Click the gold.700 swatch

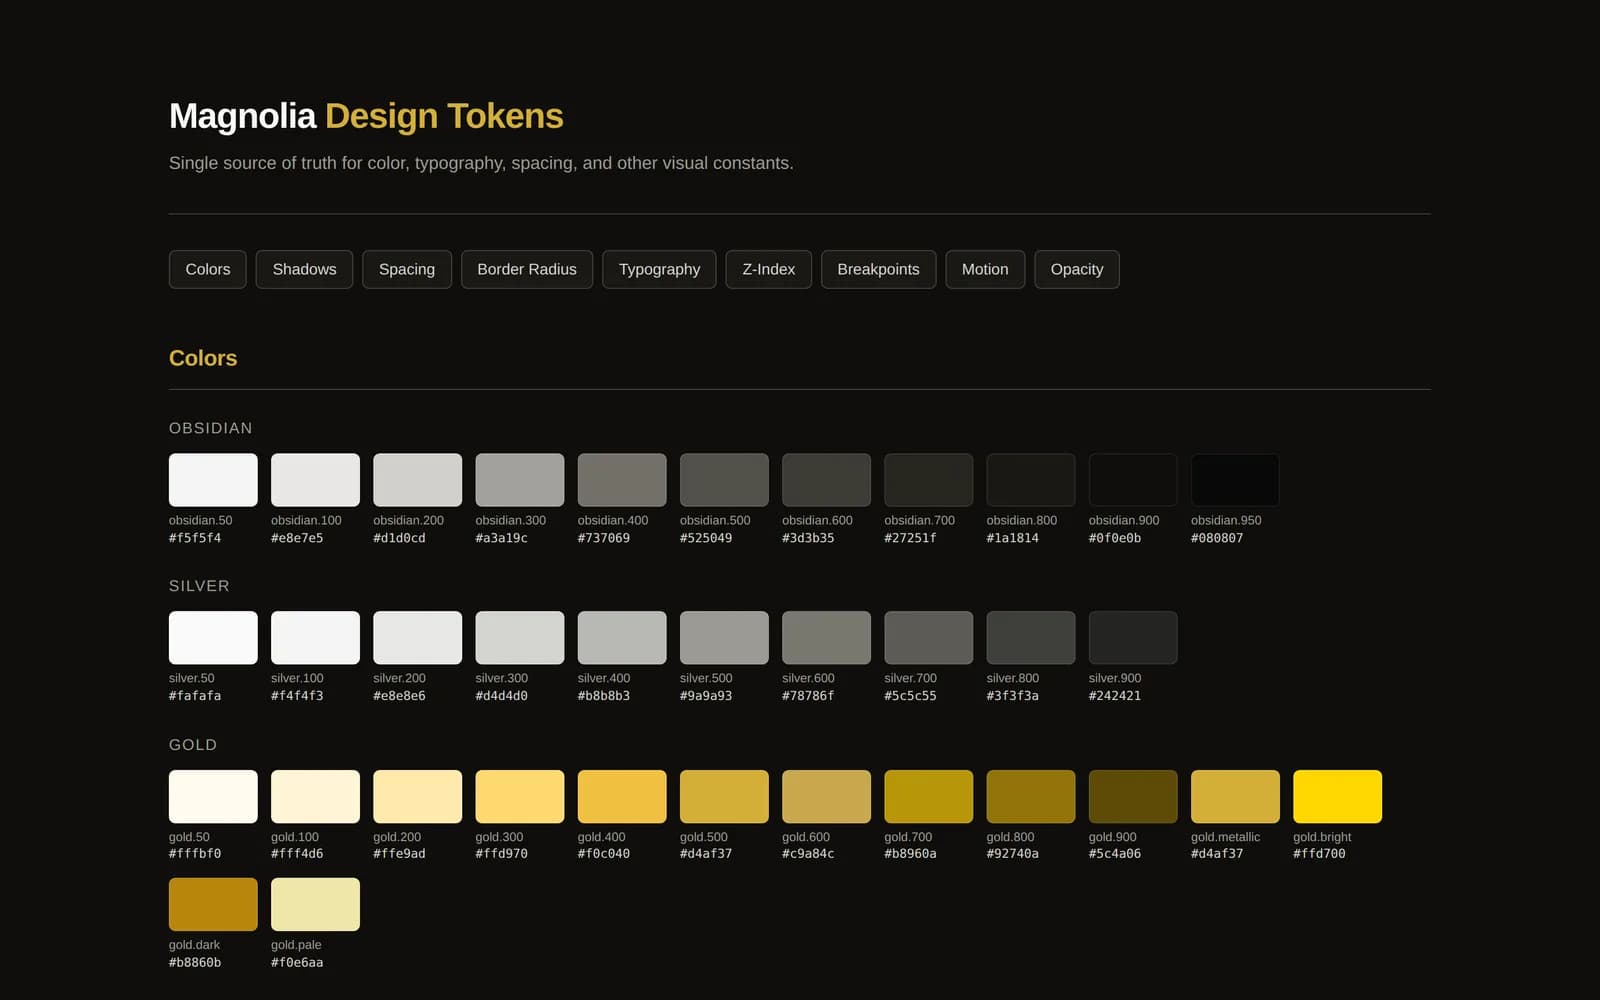pos(929,797)
